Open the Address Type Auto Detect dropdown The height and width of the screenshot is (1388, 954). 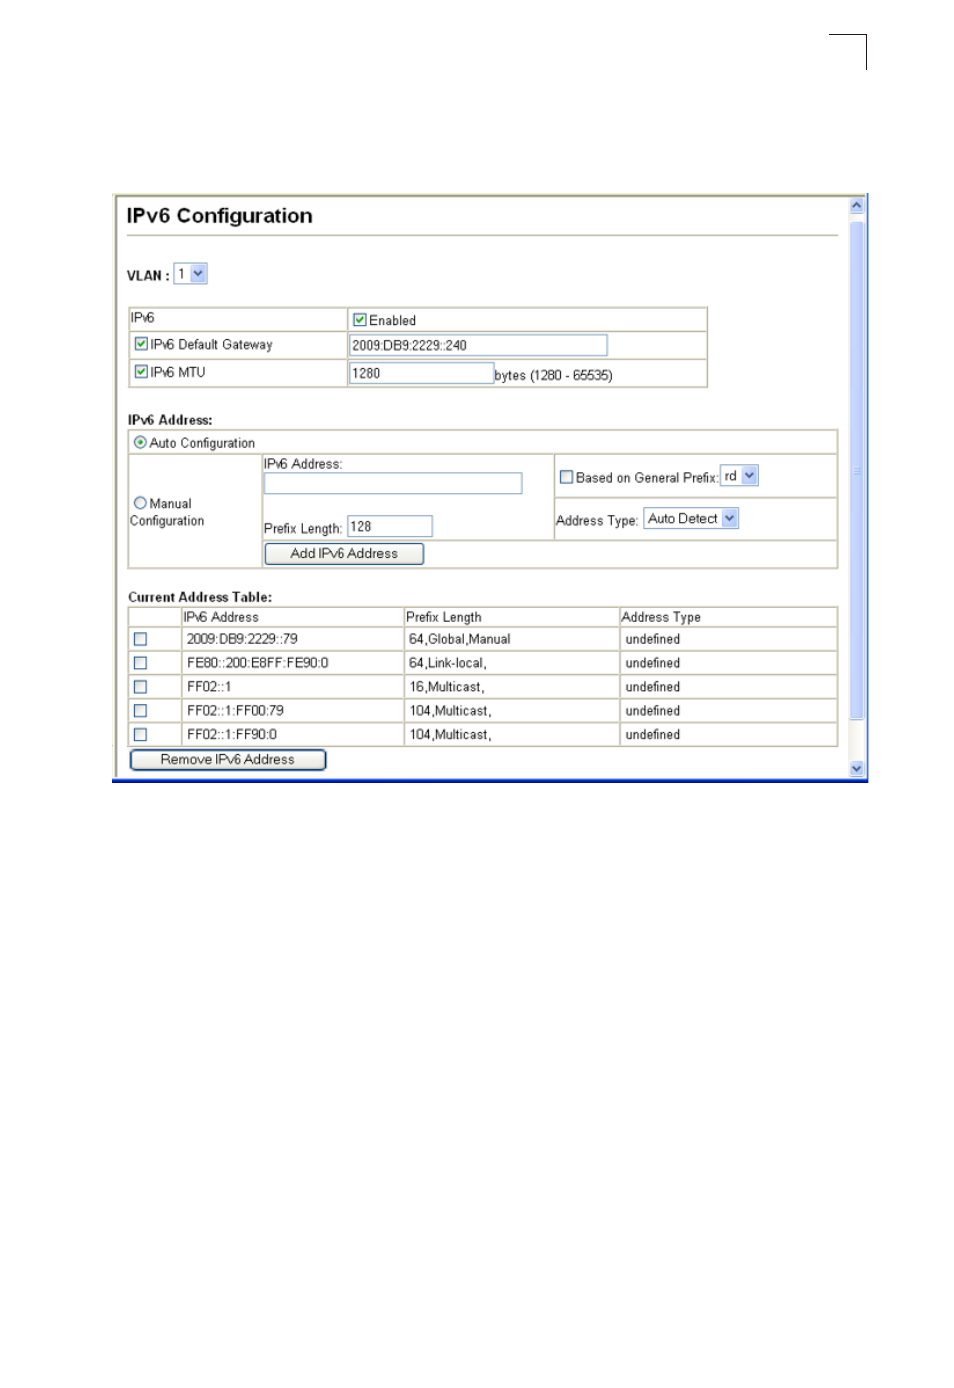point(691,518)
